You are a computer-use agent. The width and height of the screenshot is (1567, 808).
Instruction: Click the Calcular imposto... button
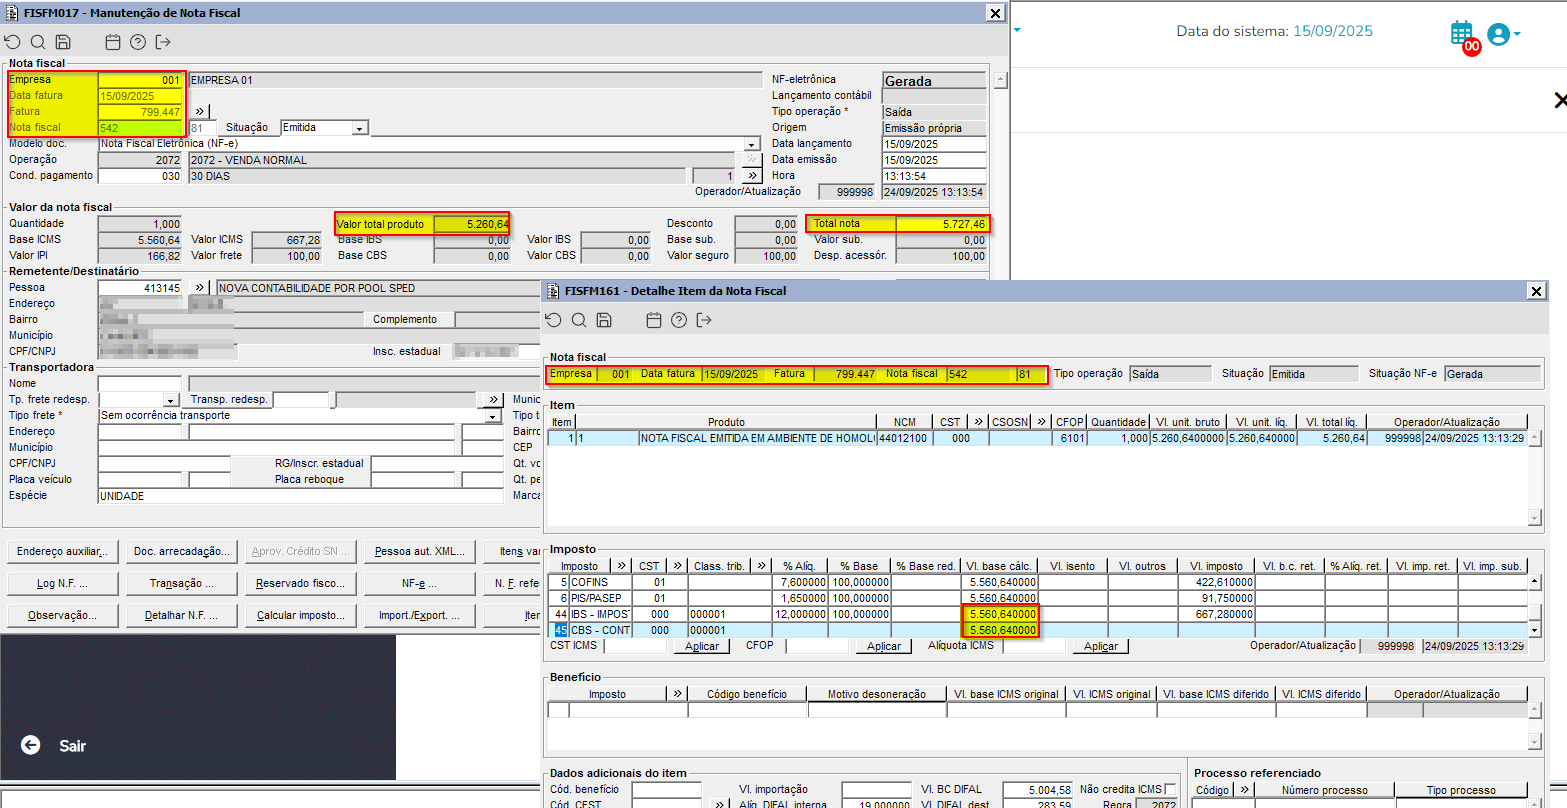point(301,615)
